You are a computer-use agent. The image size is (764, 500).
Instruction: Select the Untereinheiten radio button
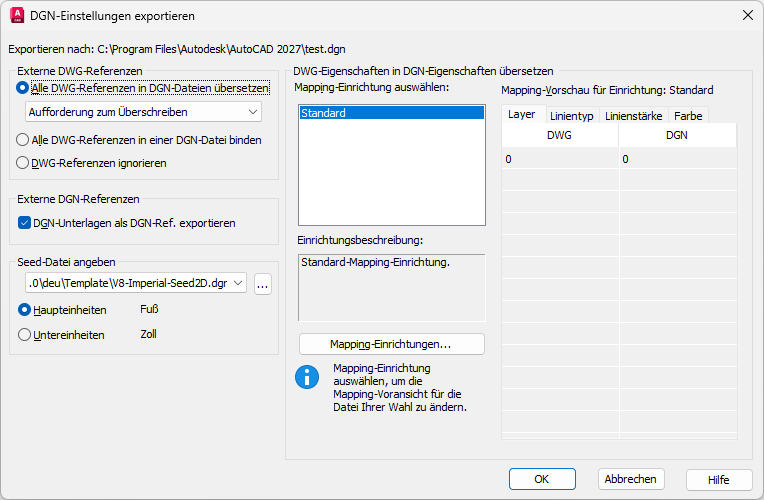(x=25, y=335)
